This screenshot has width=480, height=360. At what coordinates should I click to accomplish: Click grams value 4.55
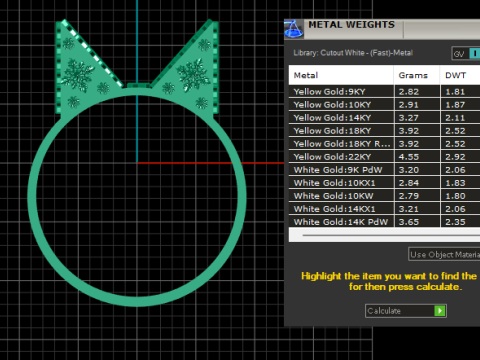409,157
